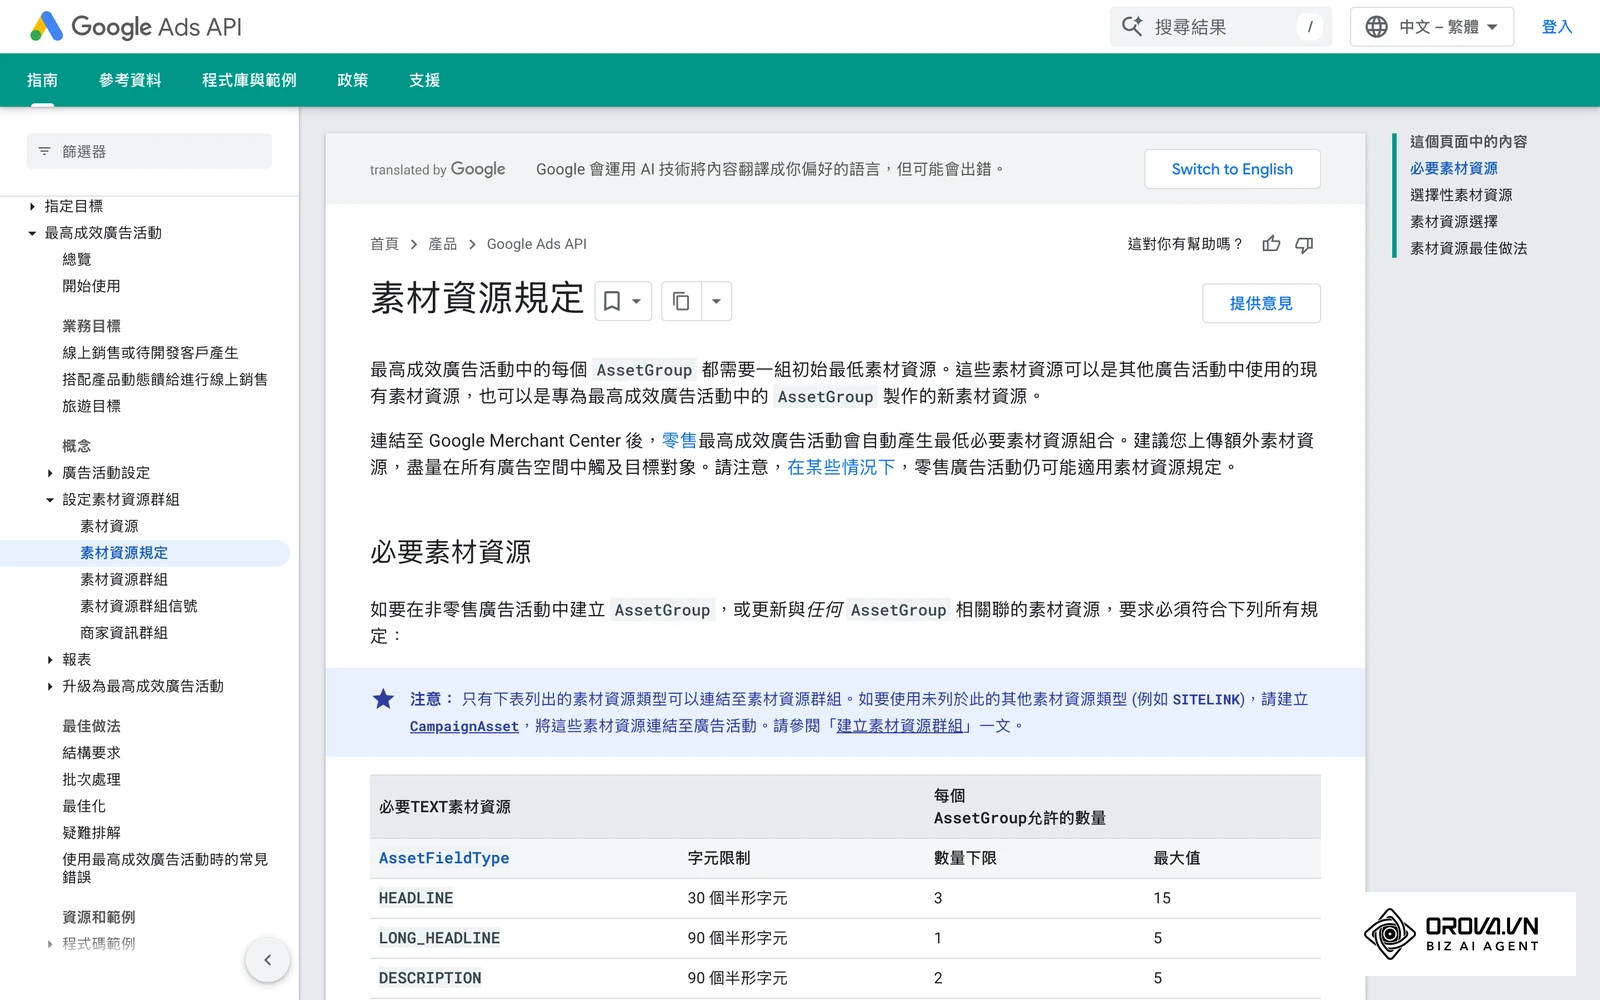Click the thumbs down not helpful icon
This screenshot has height=1000, width=1600.
click(1304, 244)
